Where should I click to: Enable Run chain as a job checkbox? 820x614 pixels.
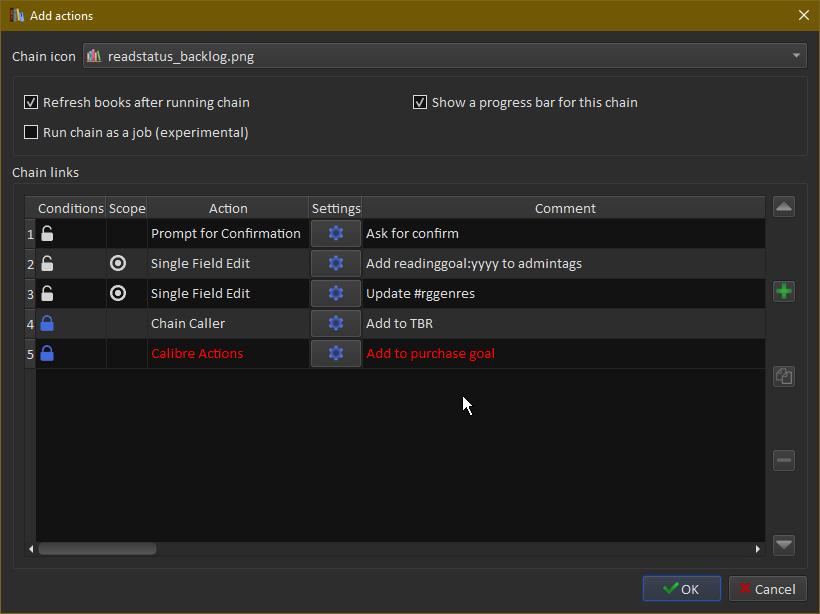31,132
